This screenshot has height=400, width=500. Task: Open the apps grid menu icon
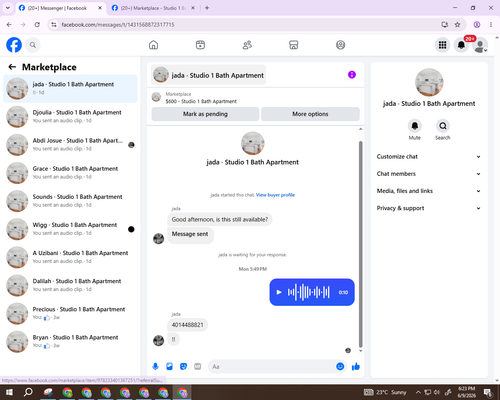(x=442, y=45)
